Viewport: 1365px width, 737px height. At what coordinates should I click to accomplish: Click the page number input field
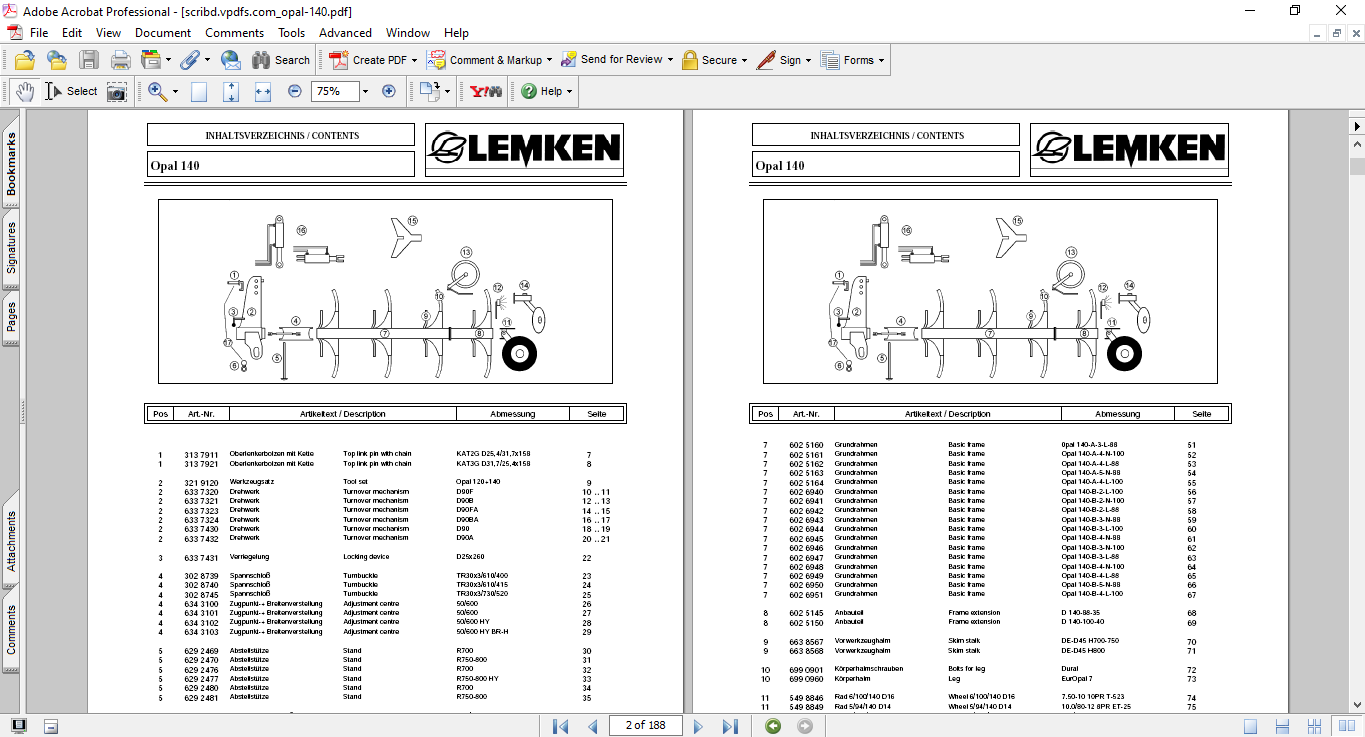(644, 726)
